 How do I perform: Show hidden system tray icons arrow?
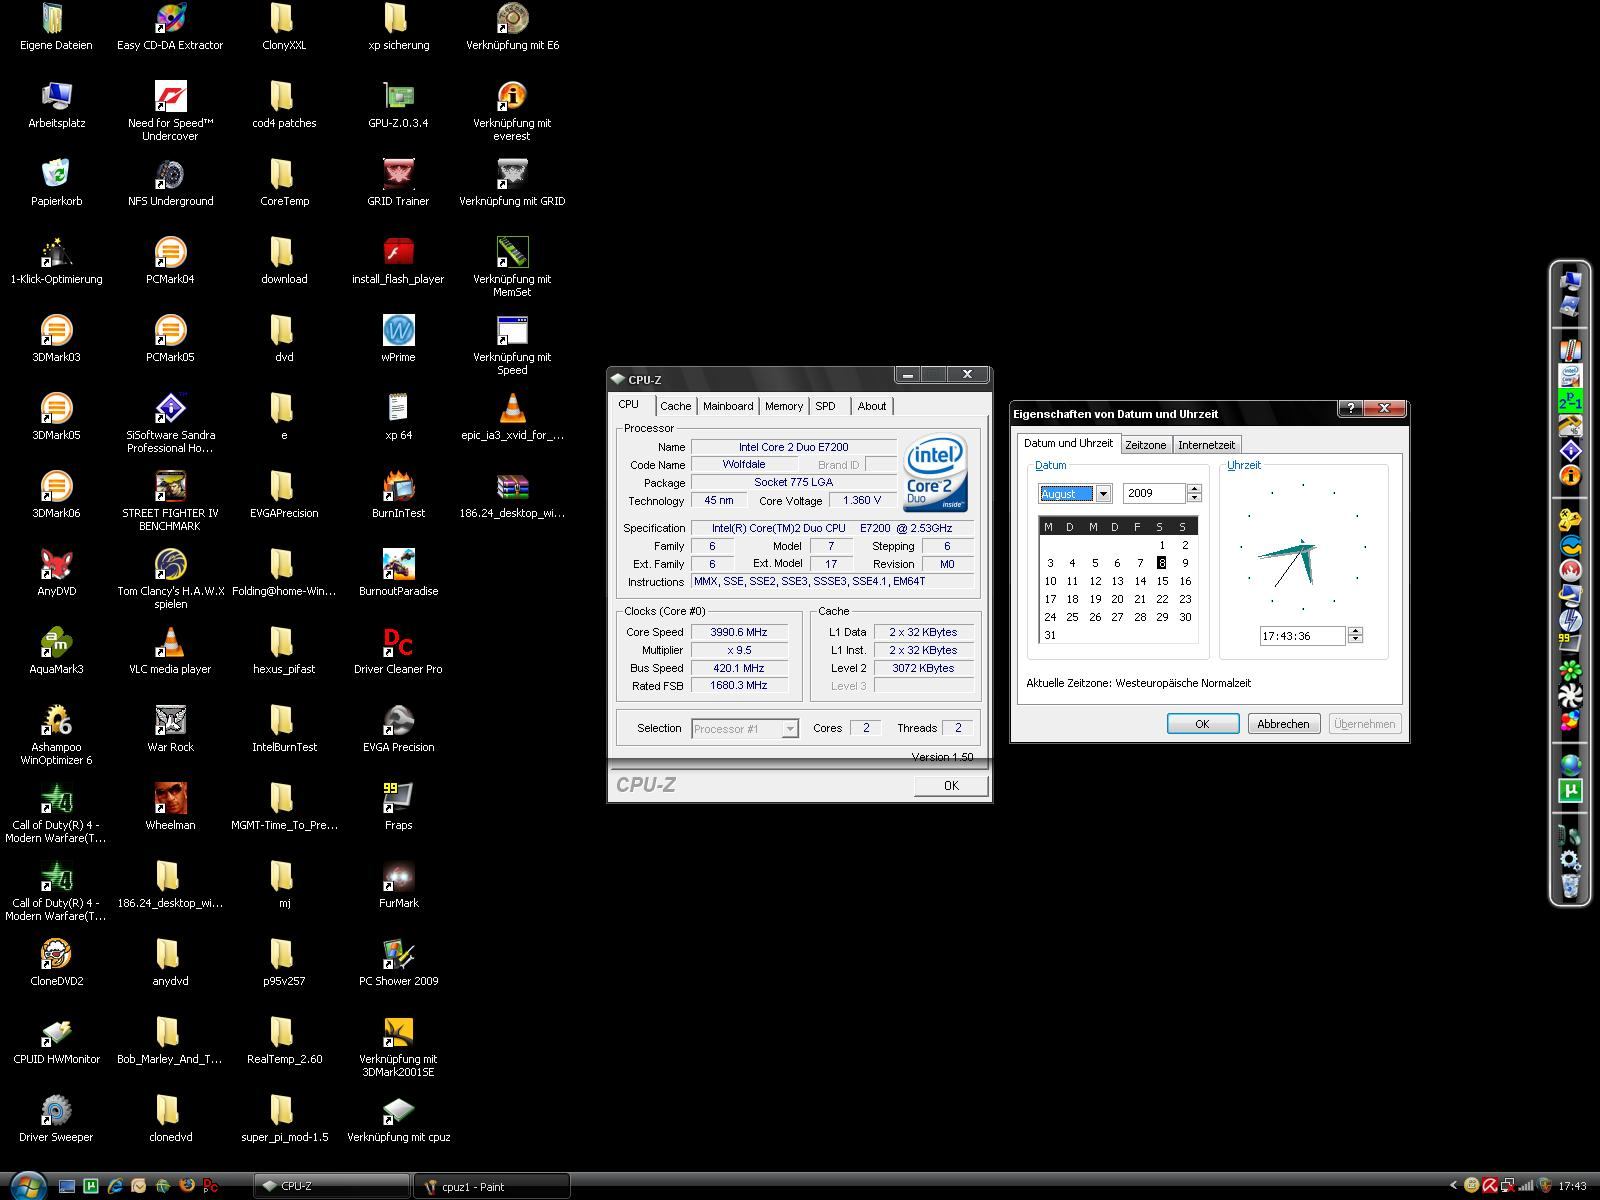click(1453, 1186)
